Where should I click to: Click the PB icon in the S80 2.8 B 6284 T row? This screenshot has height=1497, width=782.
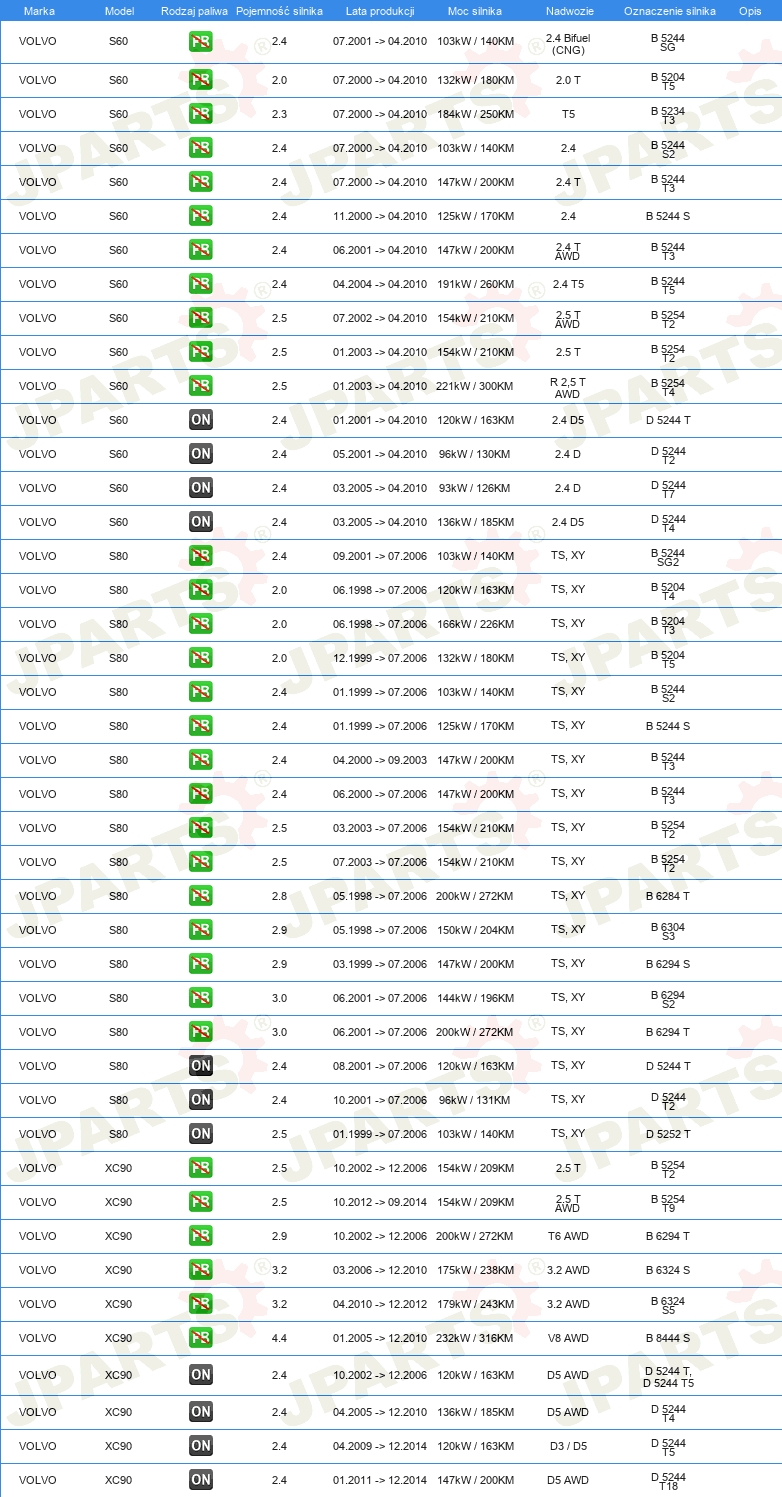click(200, 896)
